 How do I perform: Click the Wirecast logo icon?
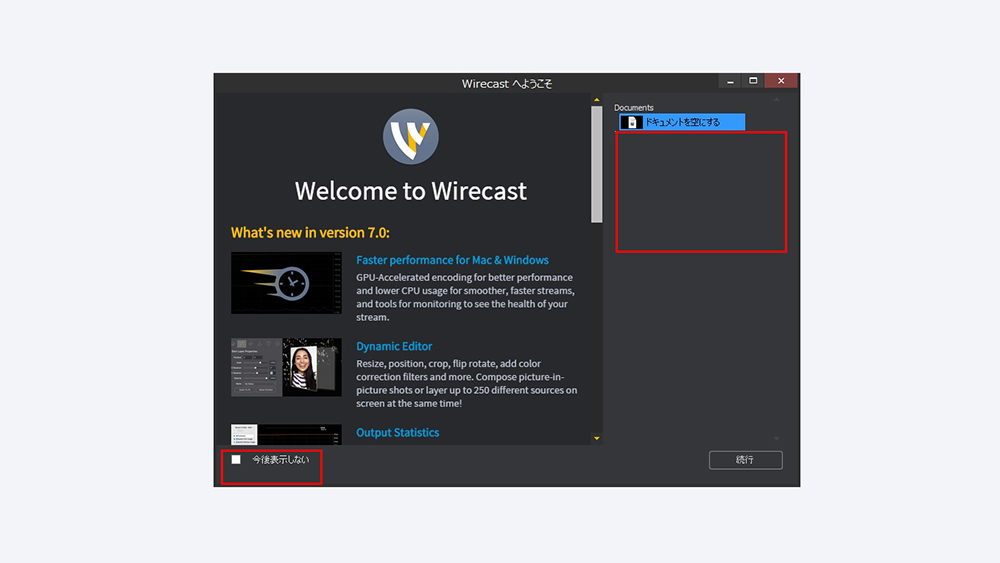[x=410, y=136]
